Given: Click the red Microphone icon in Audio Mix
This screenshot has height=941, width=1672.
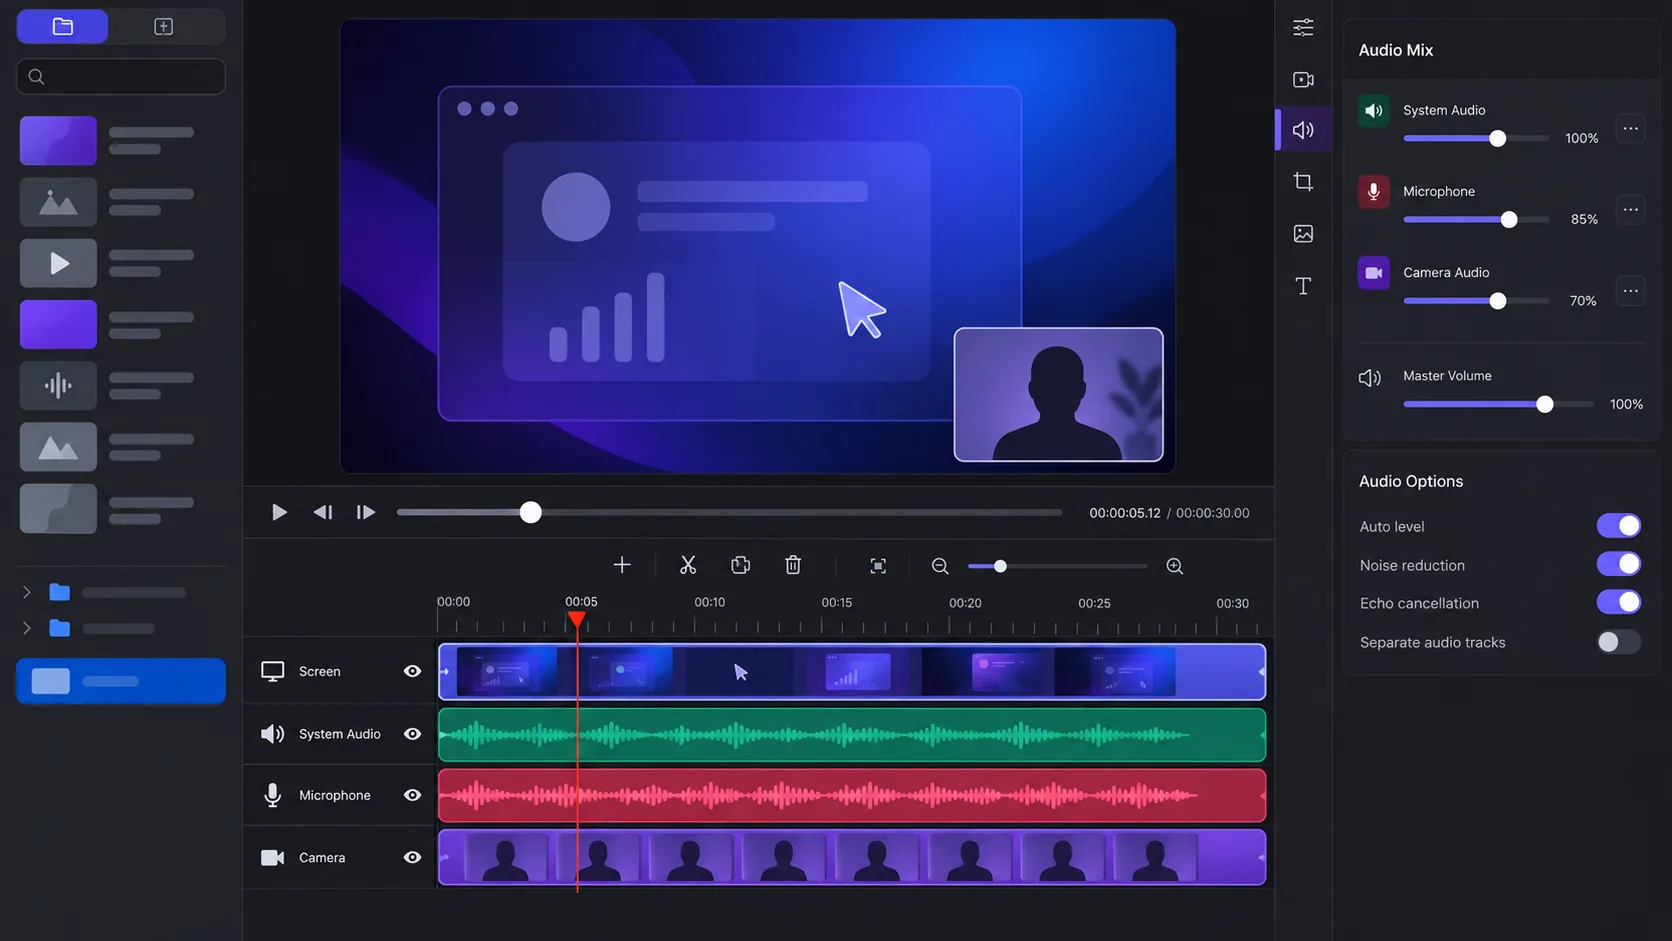Looking at the screenshot, I should pyautogui.click(x=1374, y=192).
